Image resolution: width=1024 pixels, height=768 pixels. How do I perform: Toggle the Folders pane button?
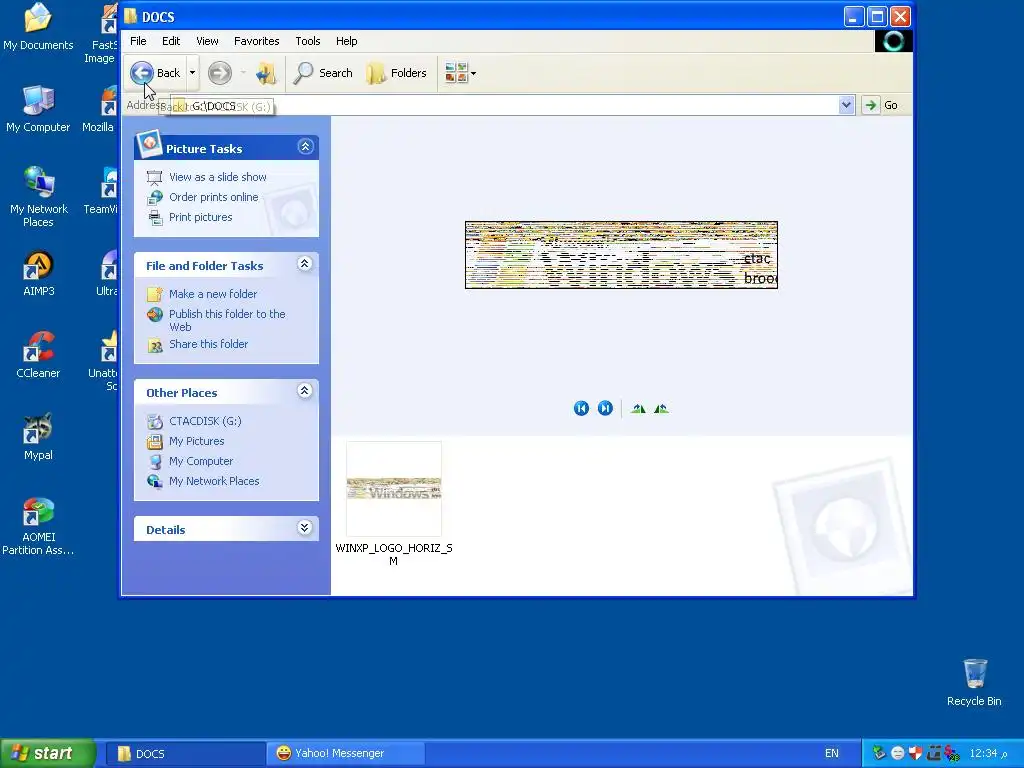(x=396, y=73)
